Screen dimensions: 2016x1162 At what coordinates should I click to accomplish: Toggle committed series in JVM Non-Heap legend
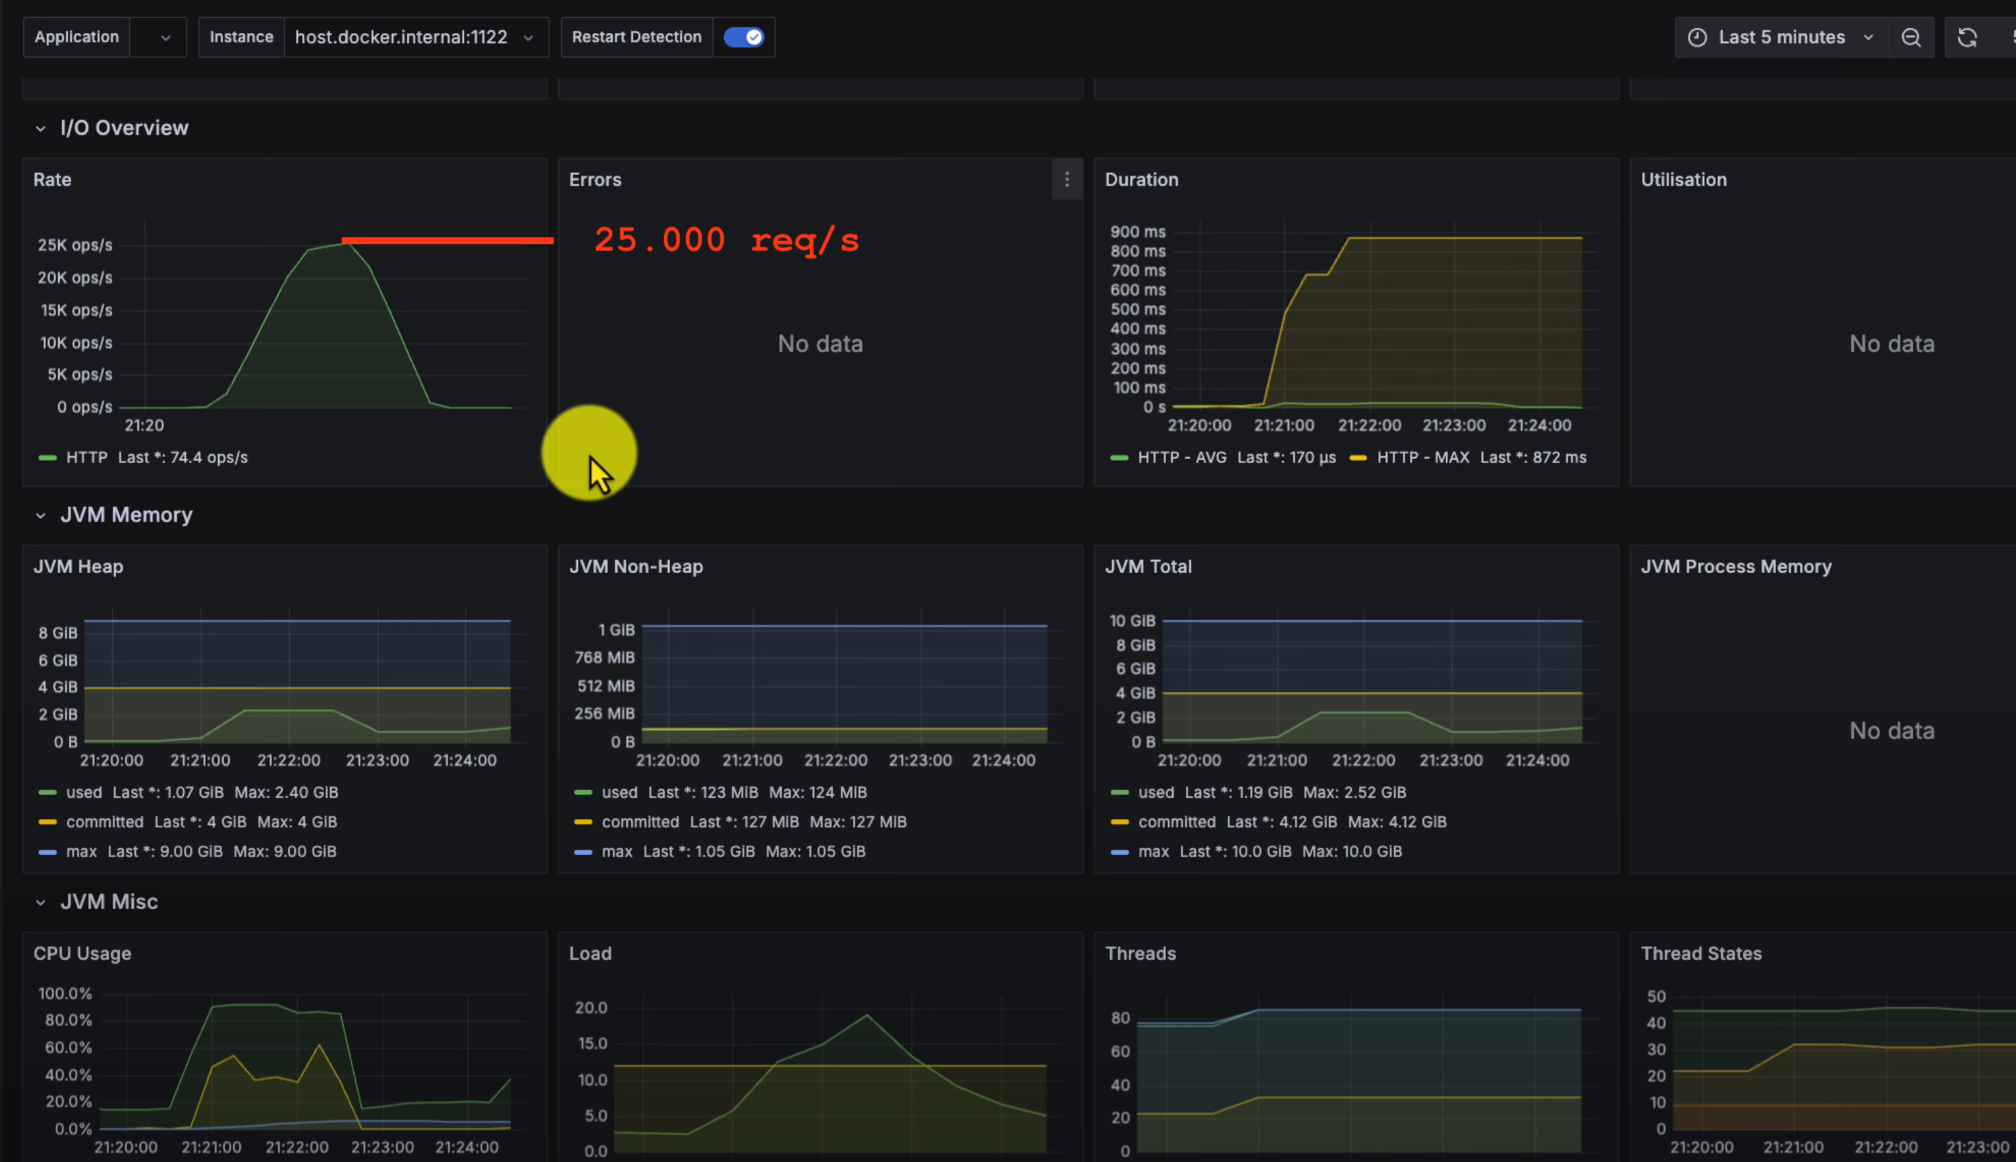pos(640,822)
